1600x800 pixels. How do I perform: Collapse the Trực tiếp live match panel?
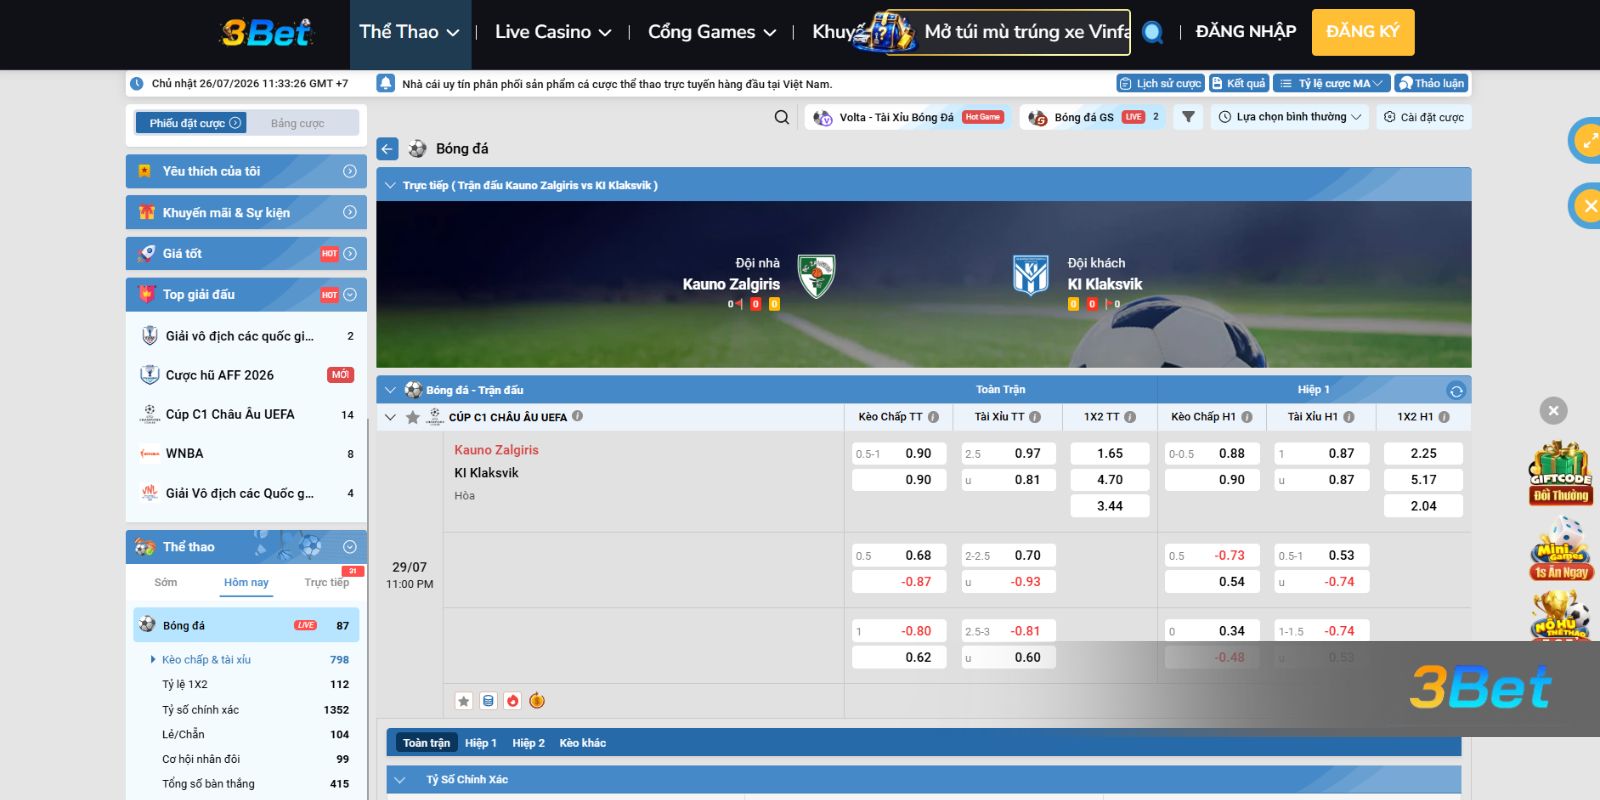click(x=390, y=185)
